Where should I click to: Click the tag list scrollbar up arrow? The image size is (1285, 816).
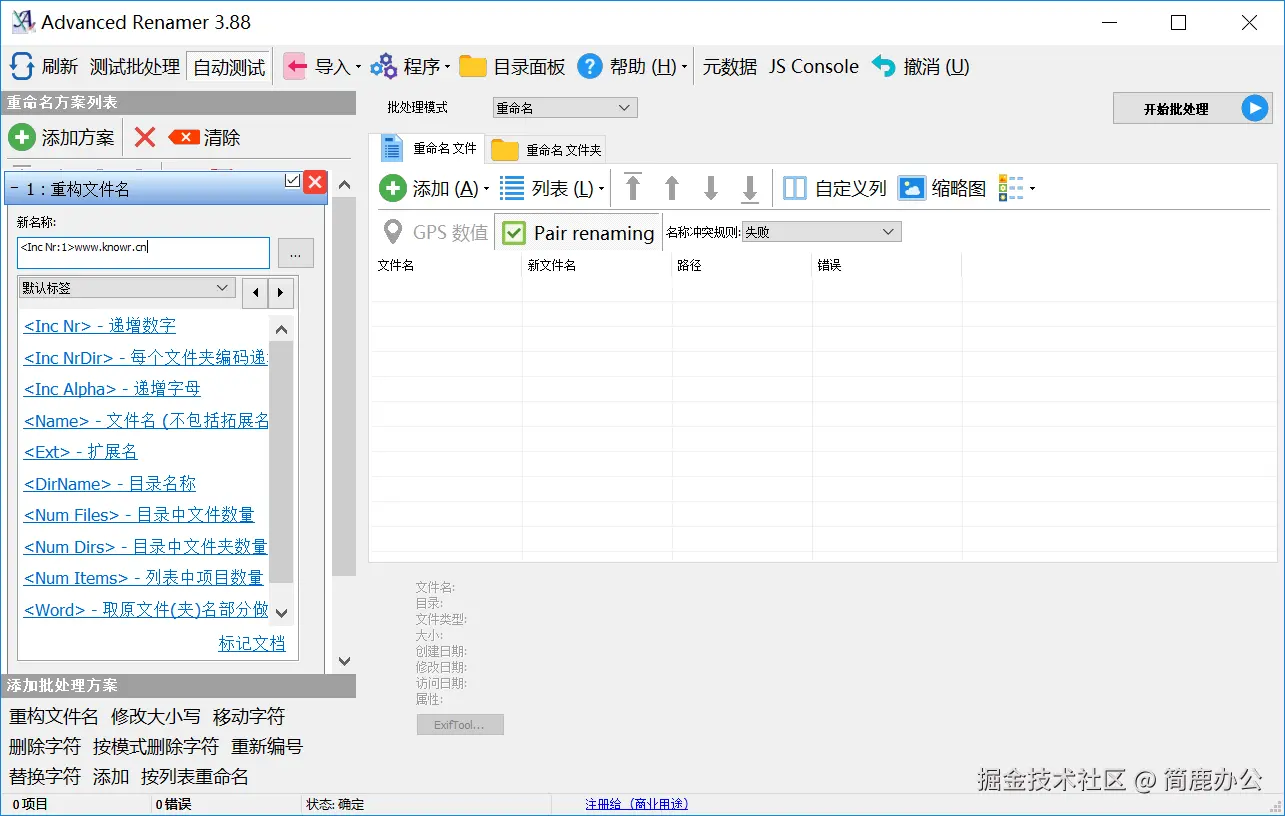pyautogui.click(x=281, y=329)
